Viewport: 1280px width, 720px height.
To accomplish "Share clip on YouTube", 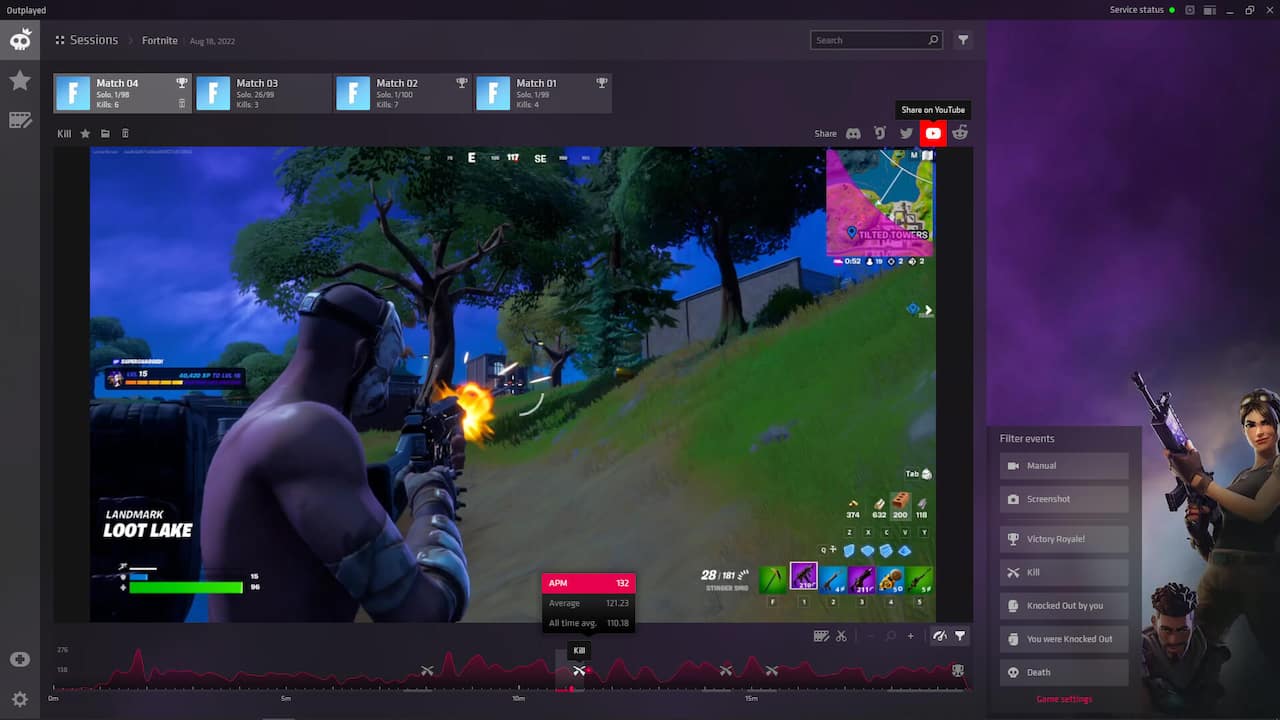I will coord(933,133).
